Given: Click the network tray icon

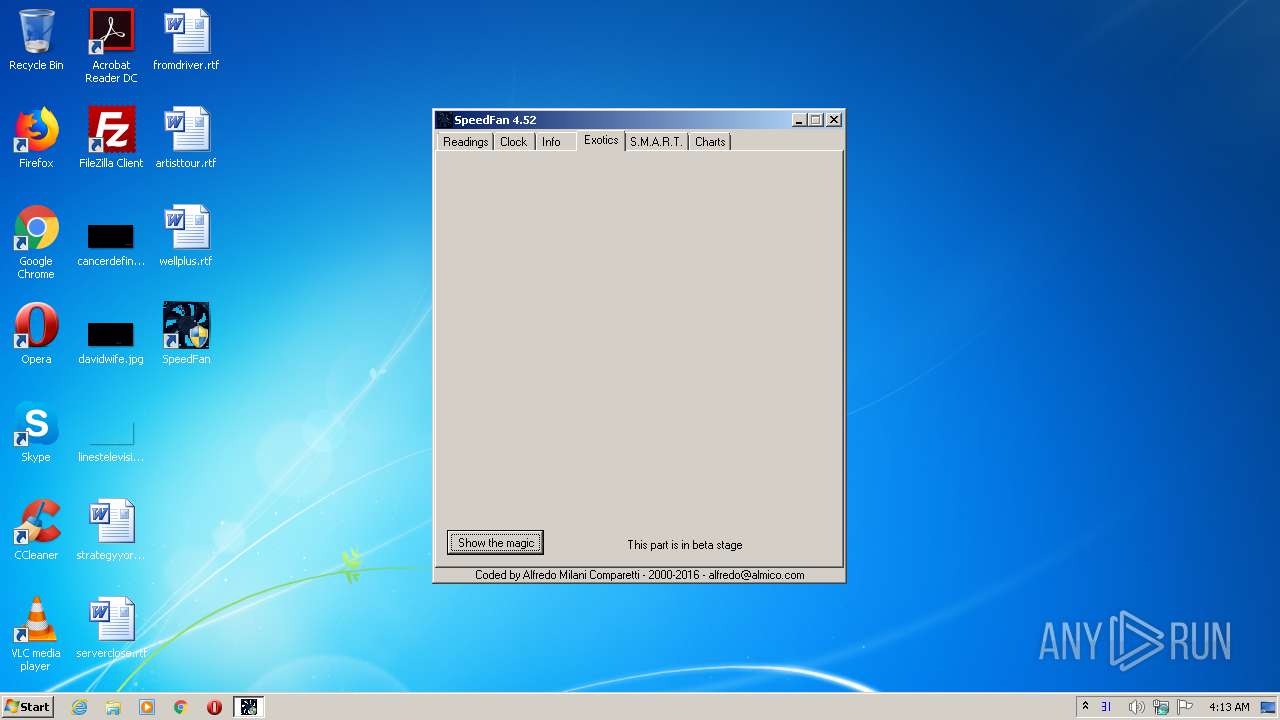Looking at the screenshot, I should pos(1161,707).
